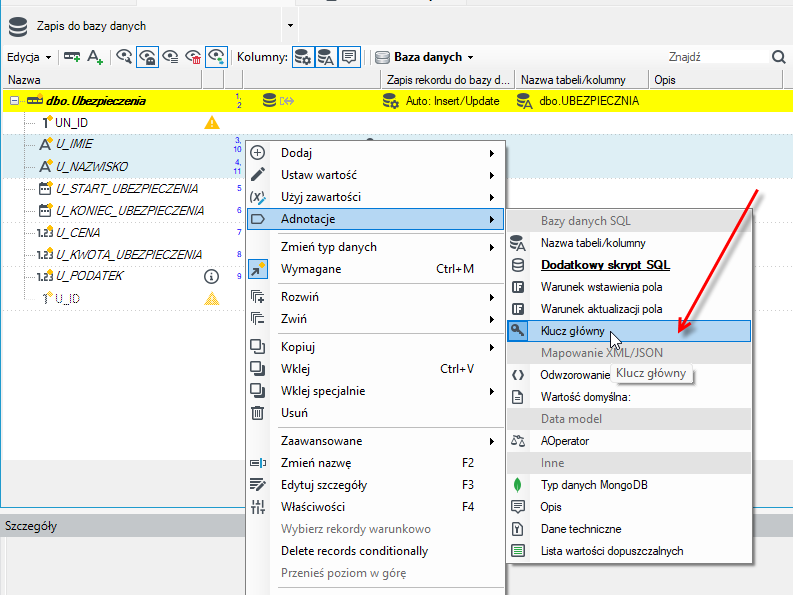Select the U_KWOTA_UBEZPIECZENIA numeric field
Image resolution: width=793 pixels, height=595 pixels.
[x=128, y=254]
